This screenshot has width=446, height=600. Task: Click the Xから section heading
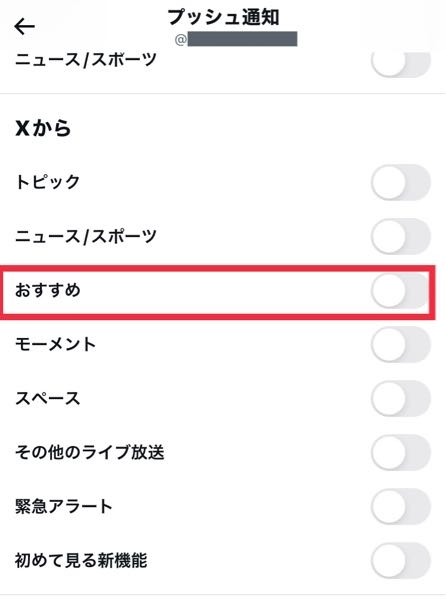[43, 128]
